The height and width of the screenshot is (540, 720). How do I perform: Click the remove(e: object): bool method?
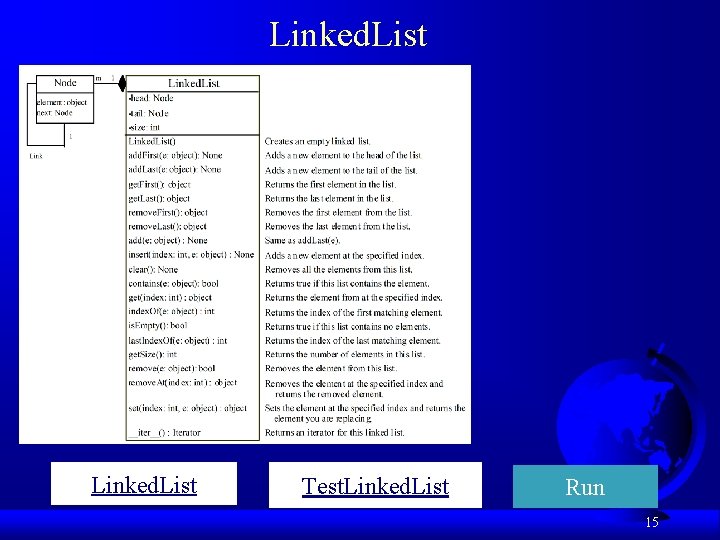pyautogui.click(x=172, y=368)
